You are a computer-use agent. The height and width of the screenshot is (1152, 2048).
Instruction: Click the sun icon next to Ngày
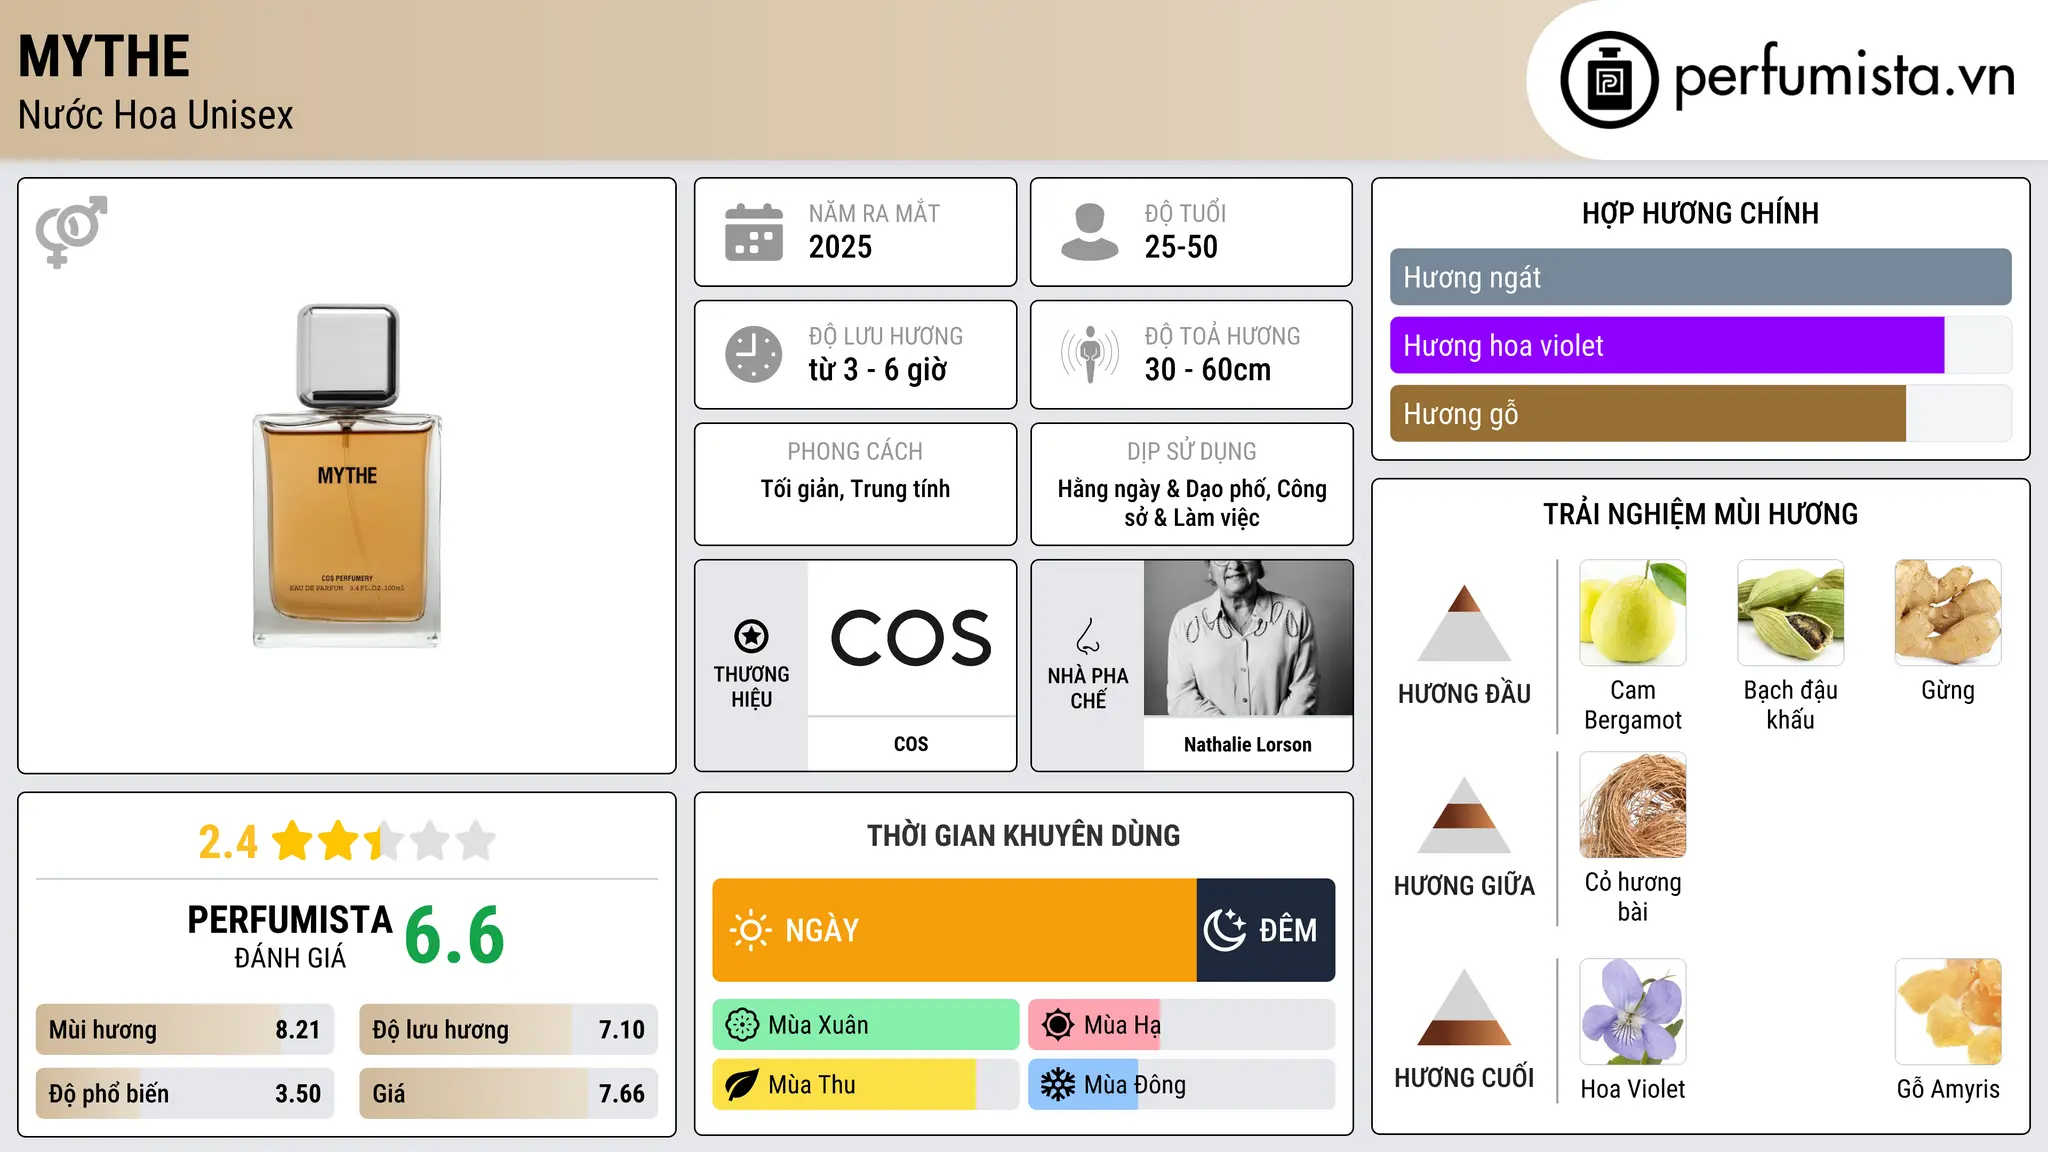pyautogui.click(x=750, y=930)
